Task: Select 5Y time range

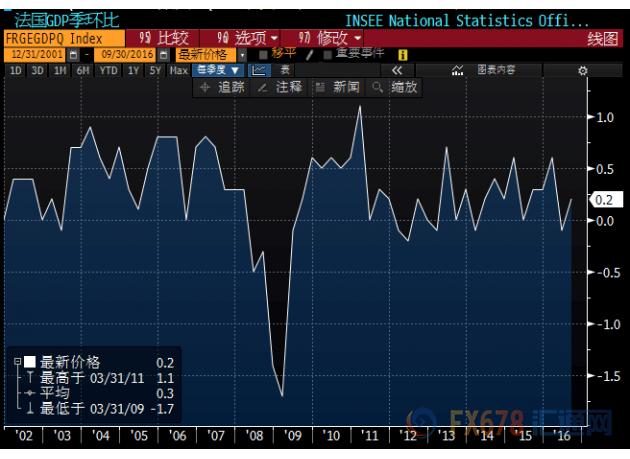Action: click(x=155, y=71)
